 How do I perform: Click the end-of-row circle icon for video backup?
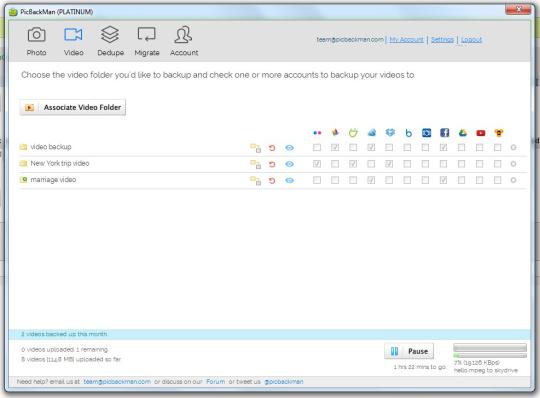point(513,147)
